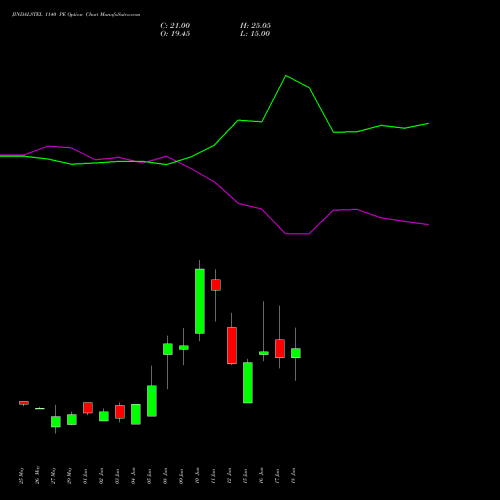Select the red candle above 01 Jun
Screen dimensions: 500x500
coord(88,408)
